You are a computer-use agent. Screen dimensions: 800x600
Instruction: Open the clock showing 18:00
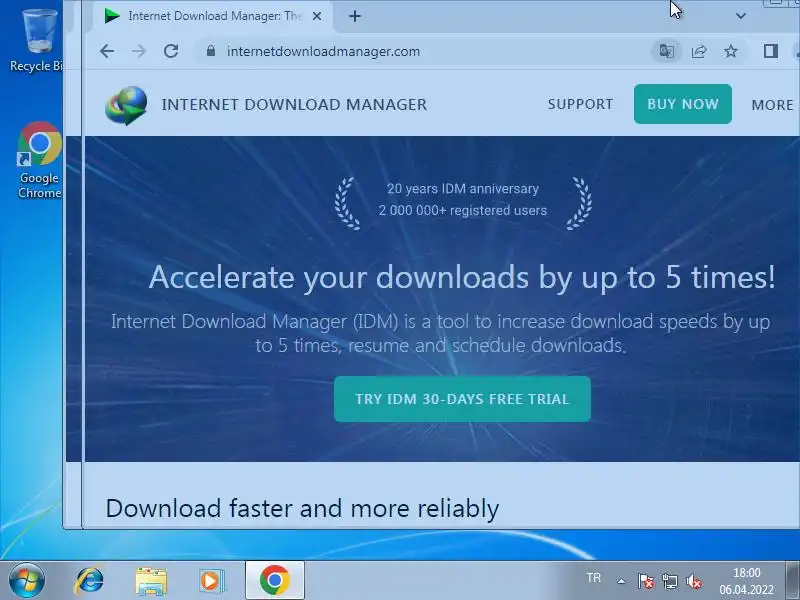(x=746, y=581)
